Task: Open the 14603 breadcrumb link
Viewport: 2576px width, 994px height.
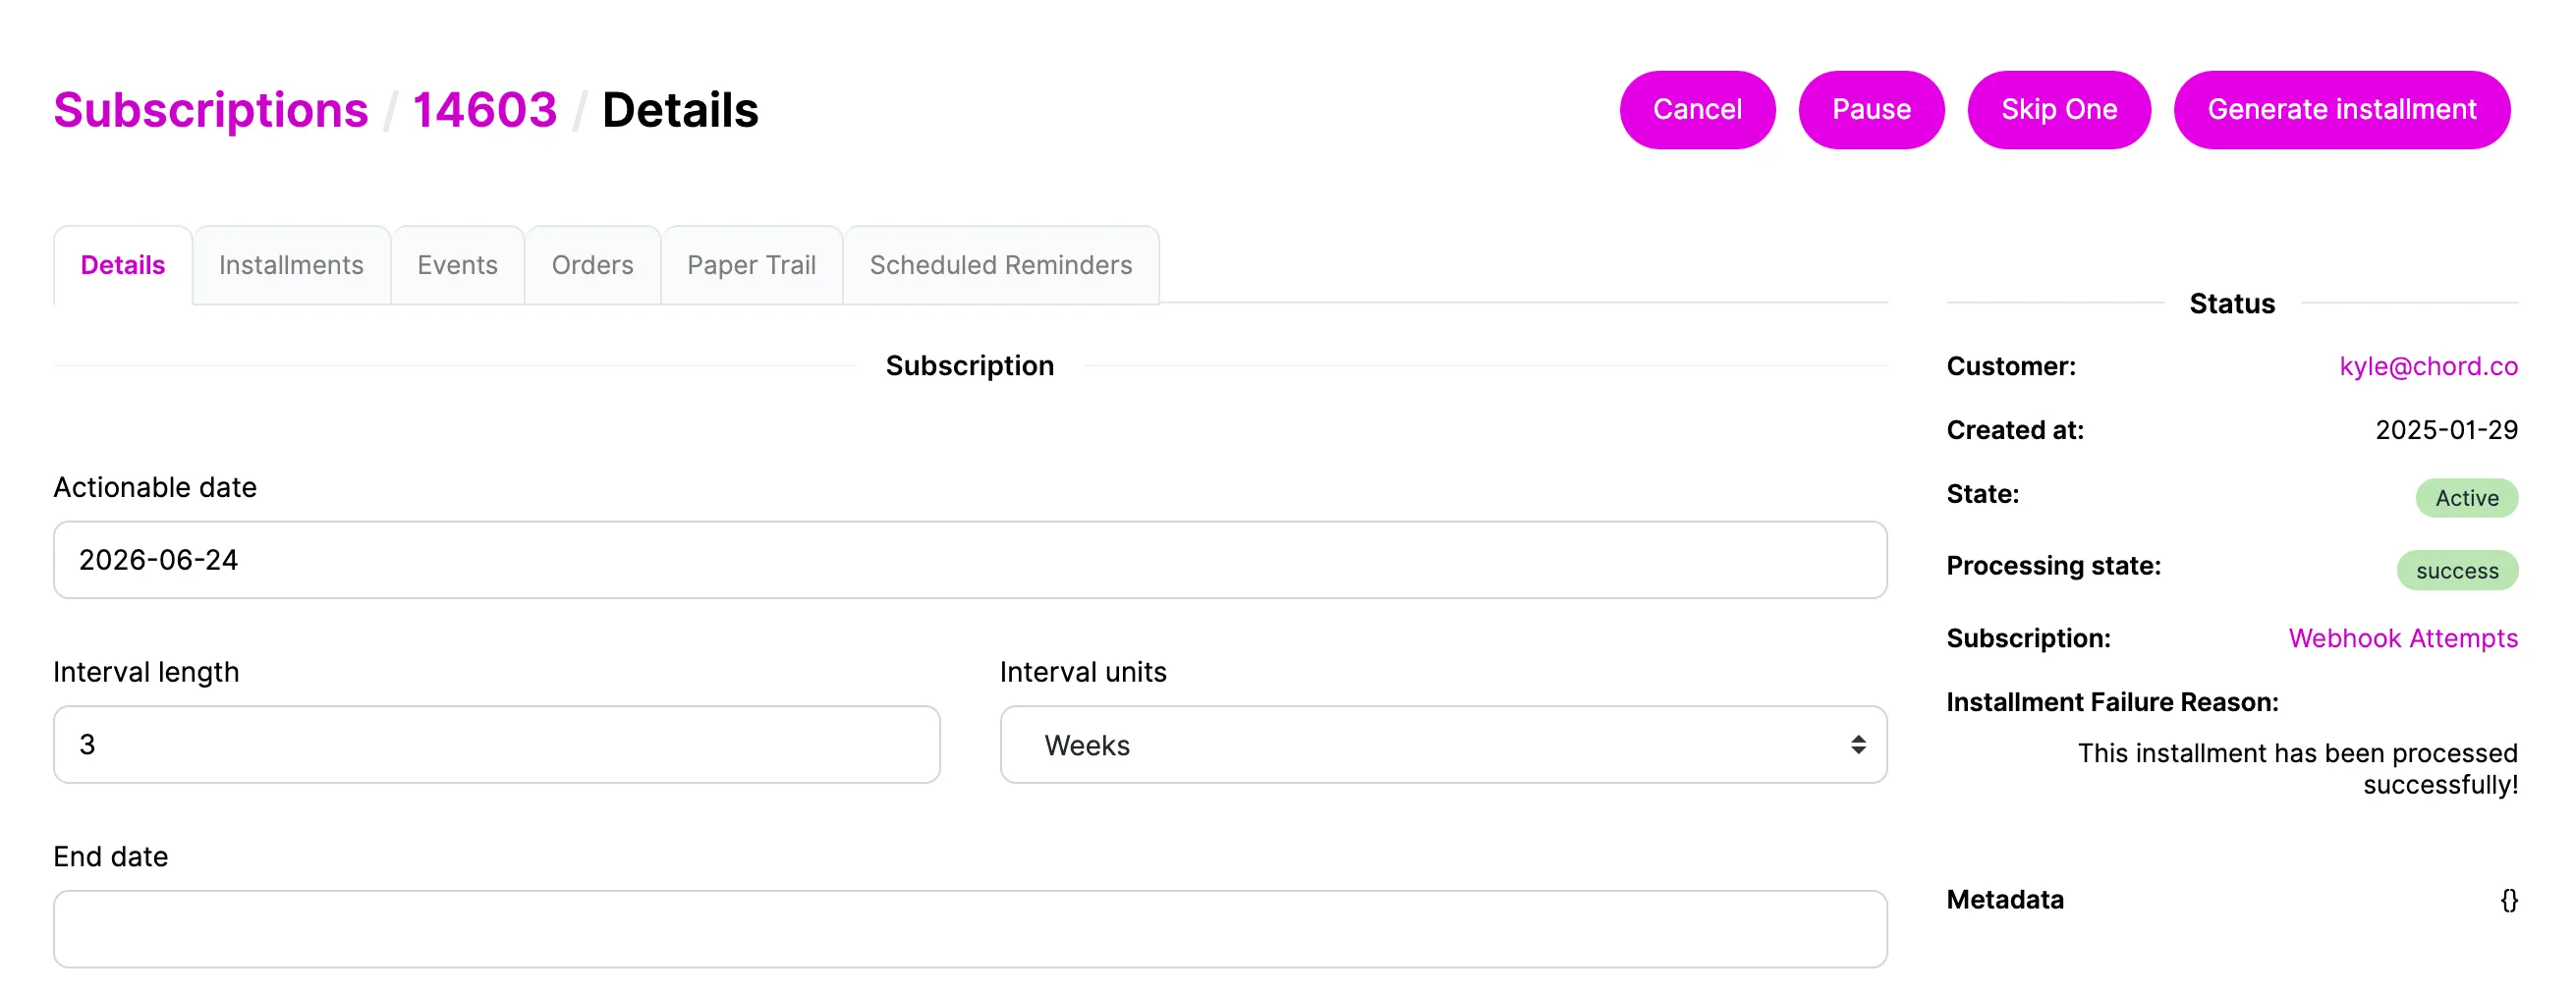Action: point(485,110)
